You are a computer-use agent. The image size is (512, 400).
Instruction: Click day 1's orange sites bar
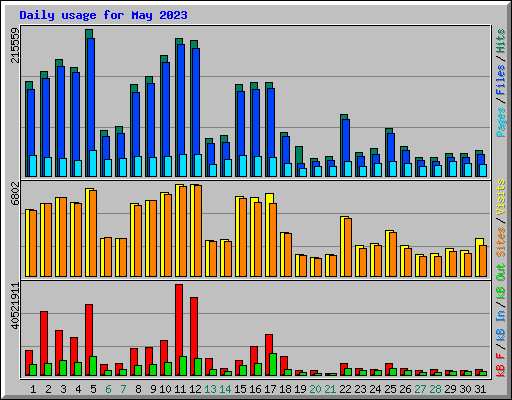pyautogui.click(x=33, y=243)
